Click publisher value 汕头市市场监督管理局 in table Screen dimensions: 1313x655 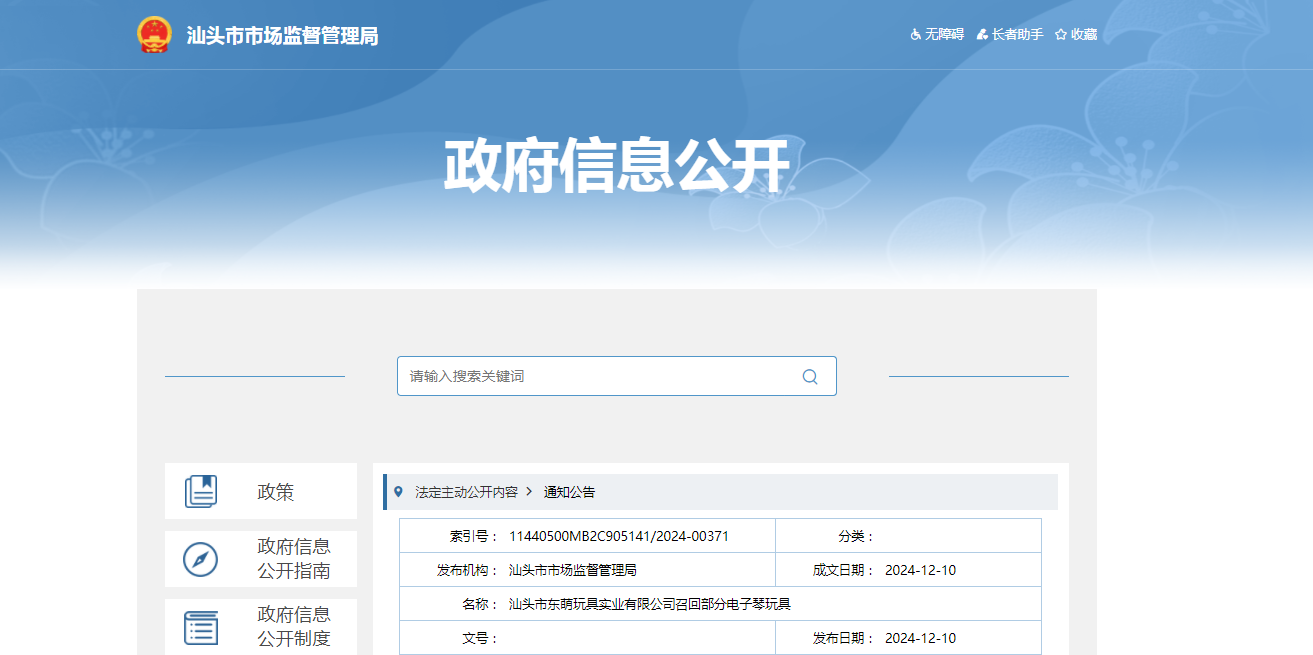(573, 570)
